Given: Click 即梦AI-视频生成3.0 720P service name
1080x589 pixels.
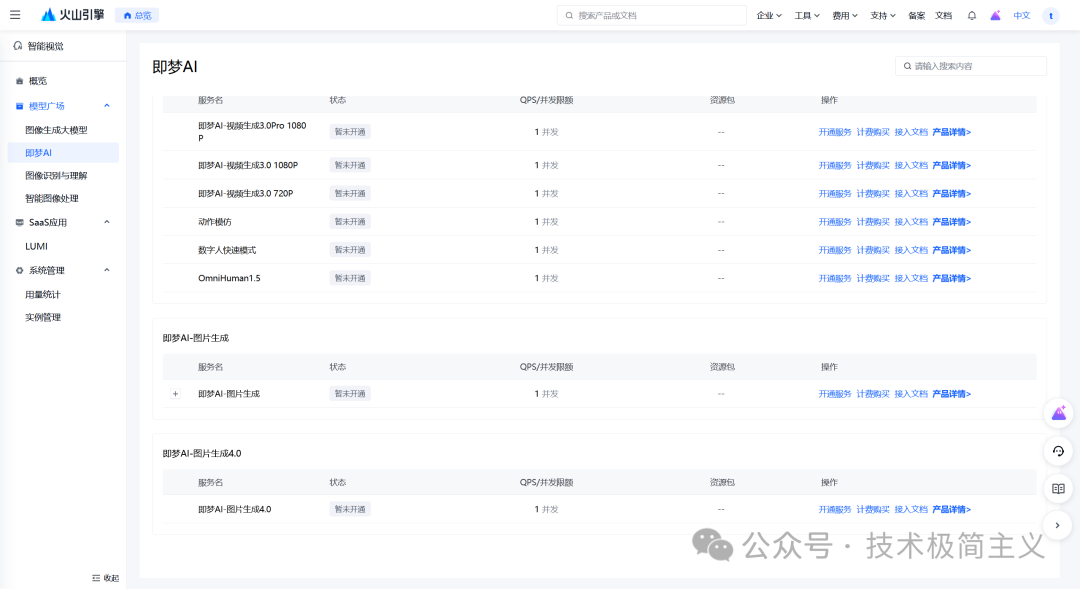Looking at the screenshot, I should coord(246,194).
